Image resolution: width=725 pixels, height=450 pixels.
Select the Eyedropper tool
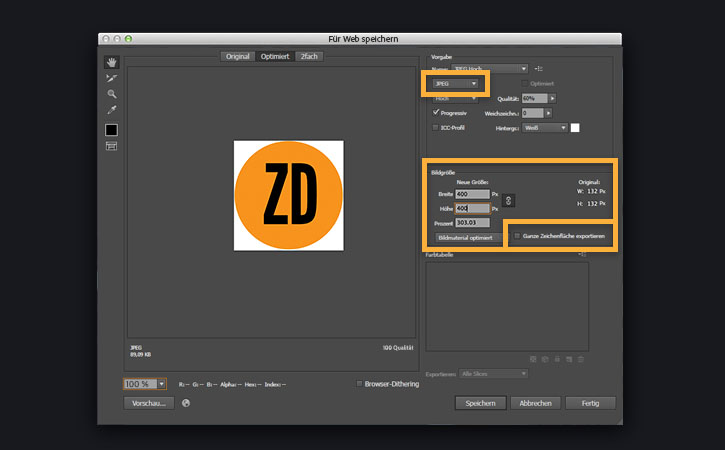tap(111, 110)
